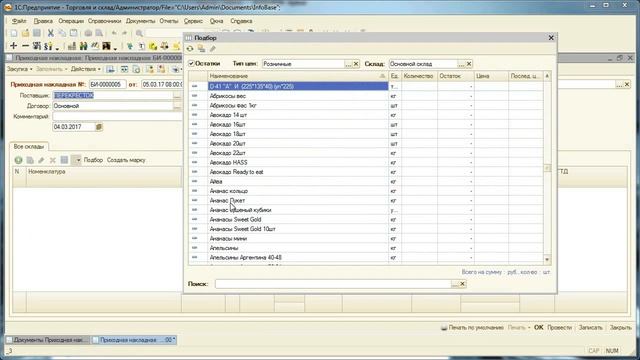Viewport: 640px width, 360px height.
Task: Select the Ананас кольцо row
Action: [x=366, y=191]
